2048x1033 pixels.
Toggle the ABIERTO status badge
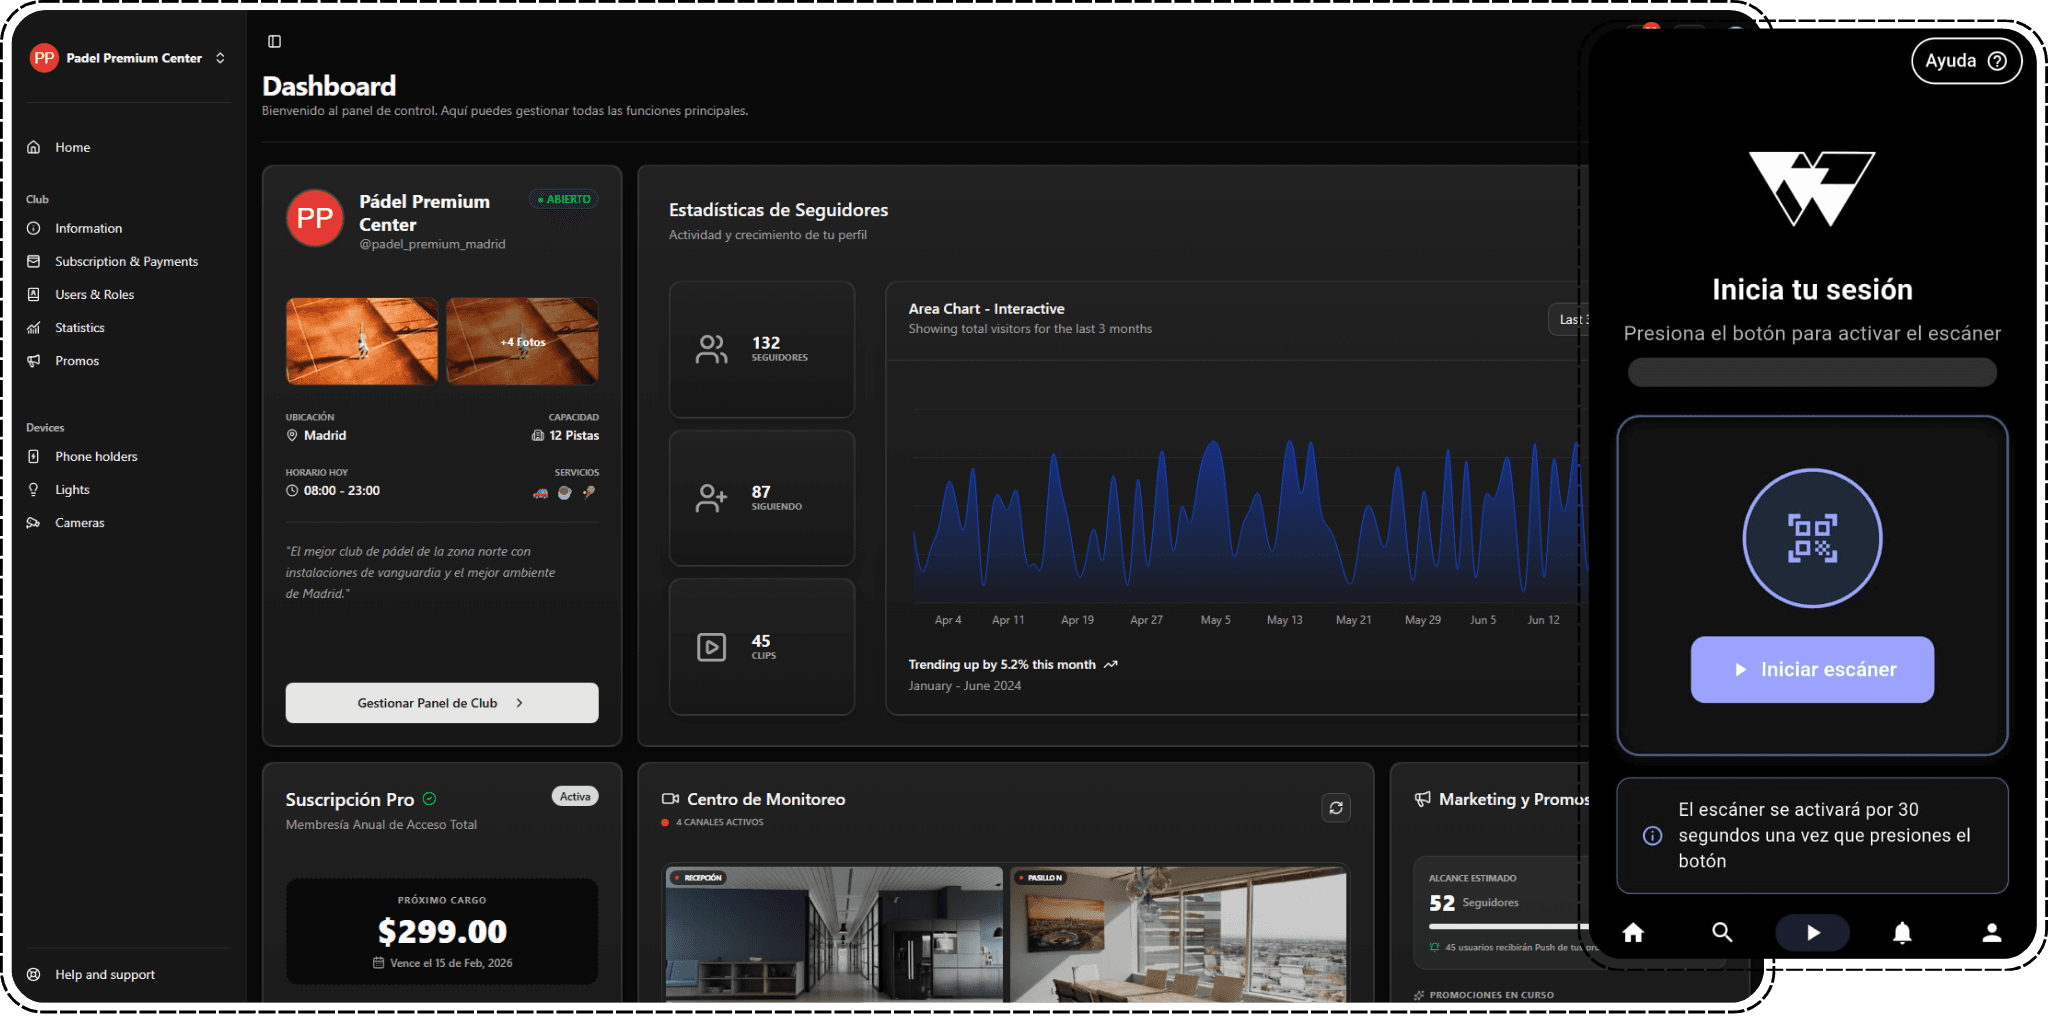pos(563,199)
